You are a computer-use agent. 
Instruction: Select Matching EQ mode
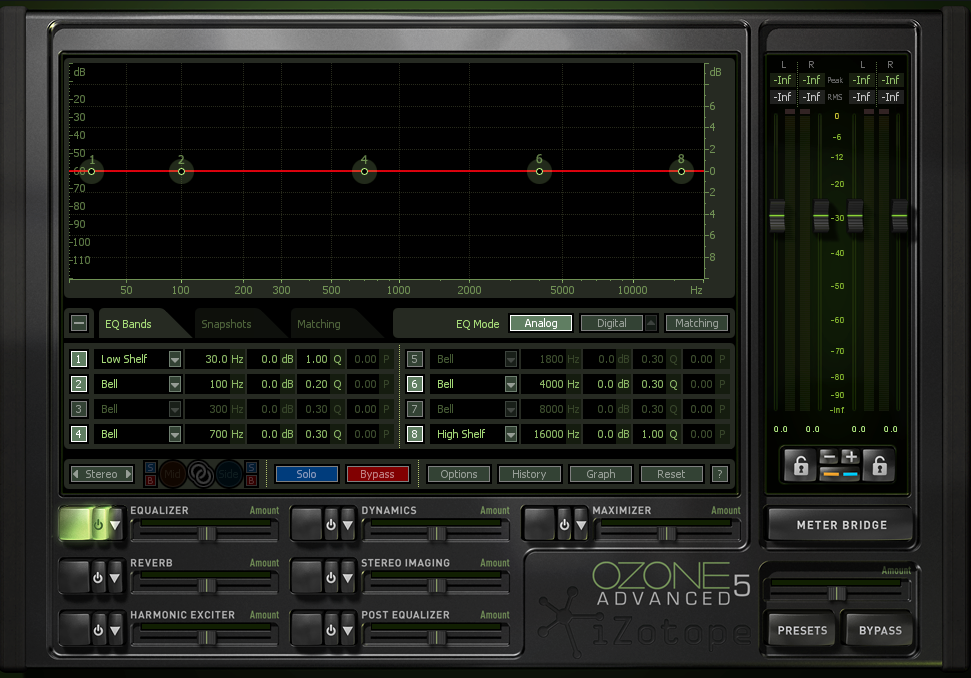697,323
